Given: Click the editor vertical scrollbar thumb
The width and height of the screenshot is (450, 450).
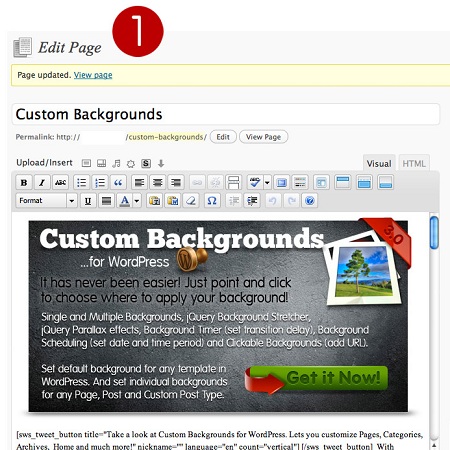Looking at the screenshot, I should (434, 233).
